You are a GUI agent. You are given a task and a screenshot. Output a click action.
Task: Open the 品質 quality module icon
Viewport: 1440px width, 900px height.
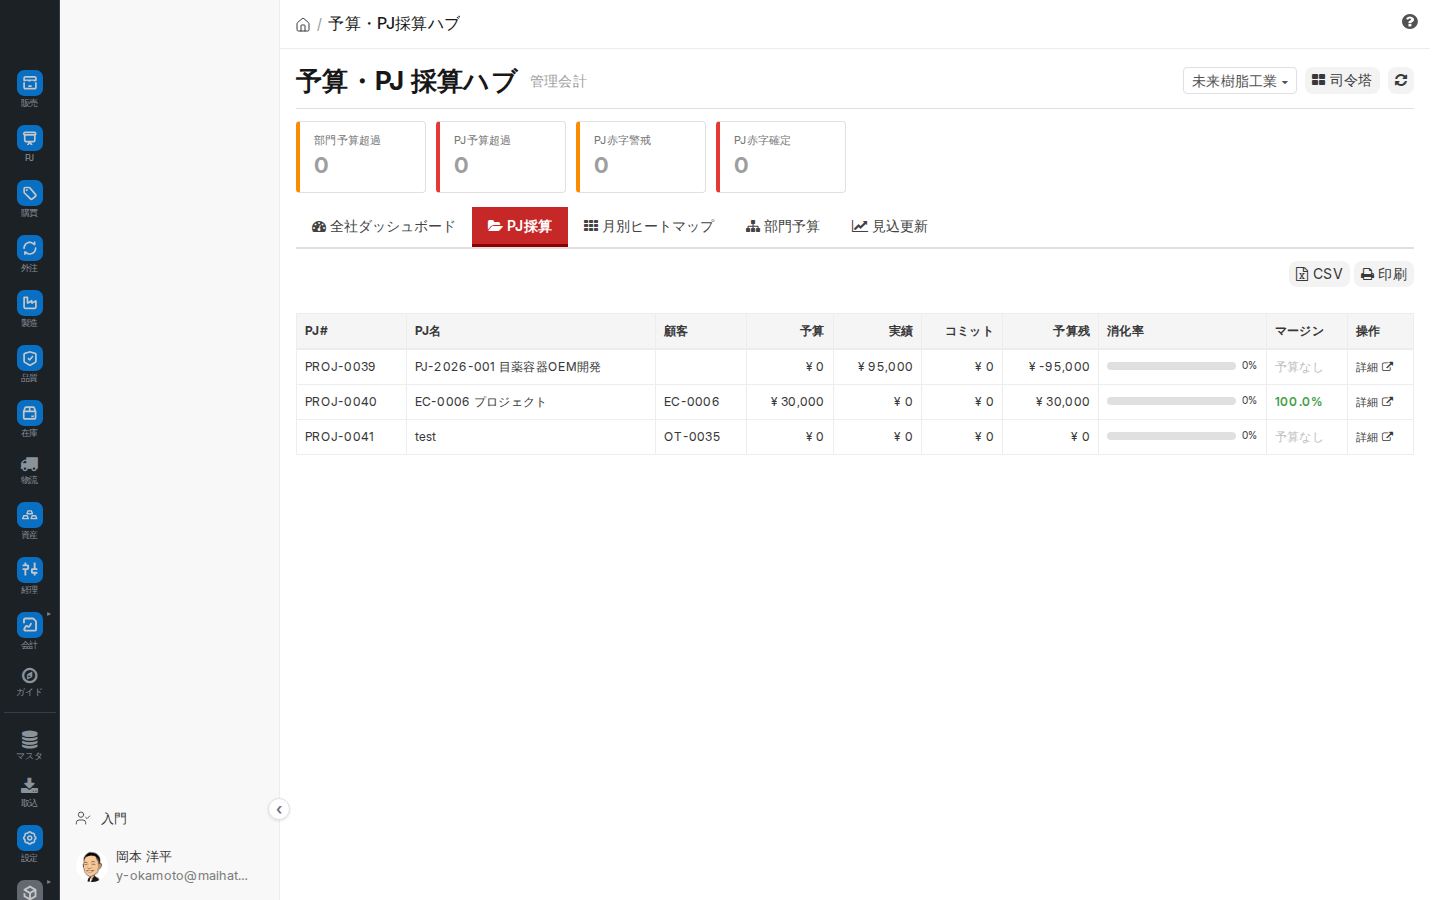click(x=30, y=358)
